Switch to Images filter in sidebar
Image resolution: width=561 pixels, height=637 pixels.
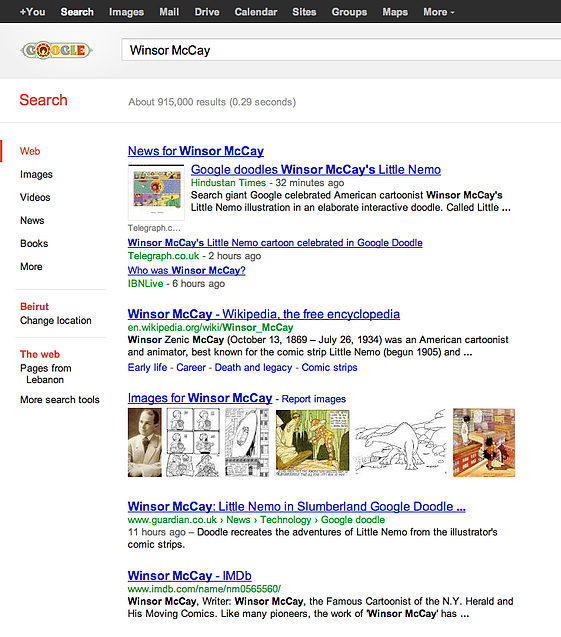pos(37,174)
